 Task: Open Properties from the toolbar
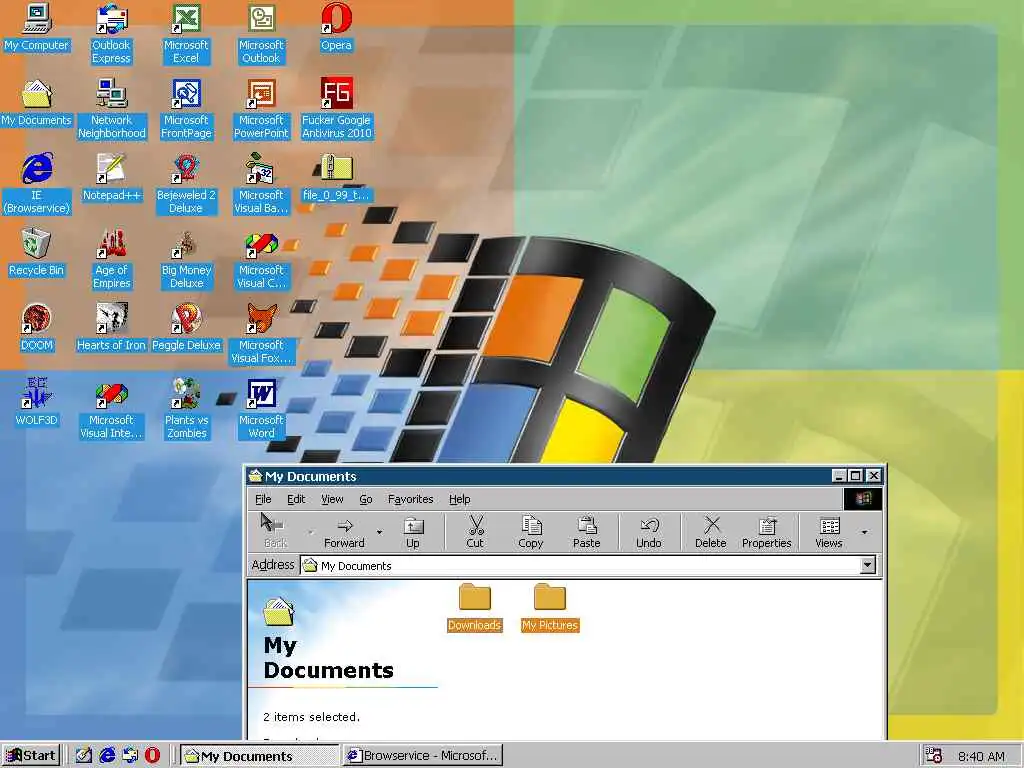tap(767, 532)
